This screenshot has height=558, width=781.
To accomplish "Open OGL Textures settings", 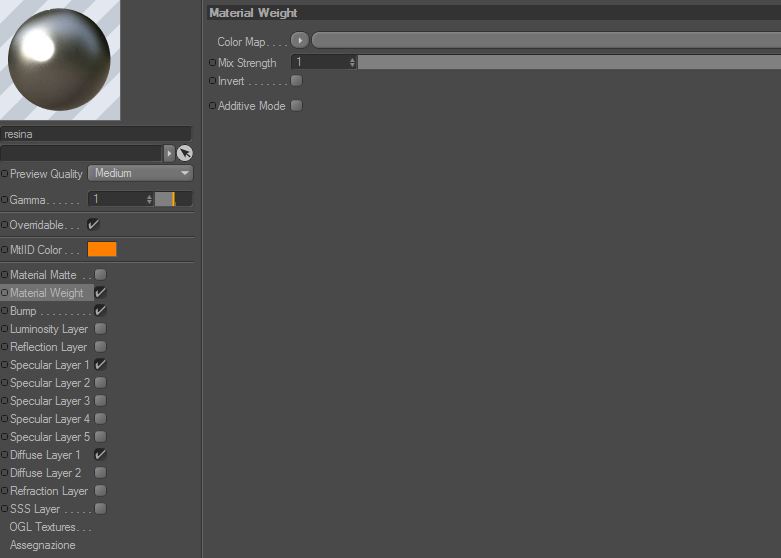I will (50, 527).
